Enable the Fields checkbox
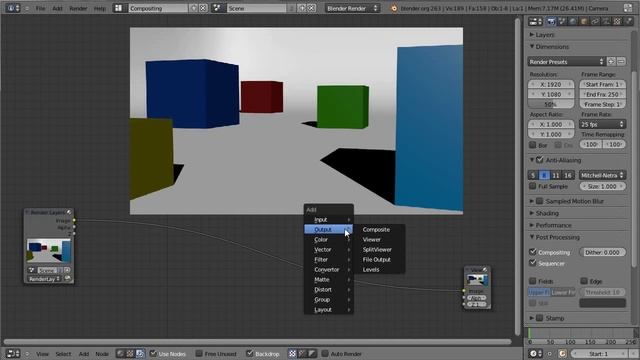Image resolution: width=640 pixels, height=360 pixels. tap(533, 281)
